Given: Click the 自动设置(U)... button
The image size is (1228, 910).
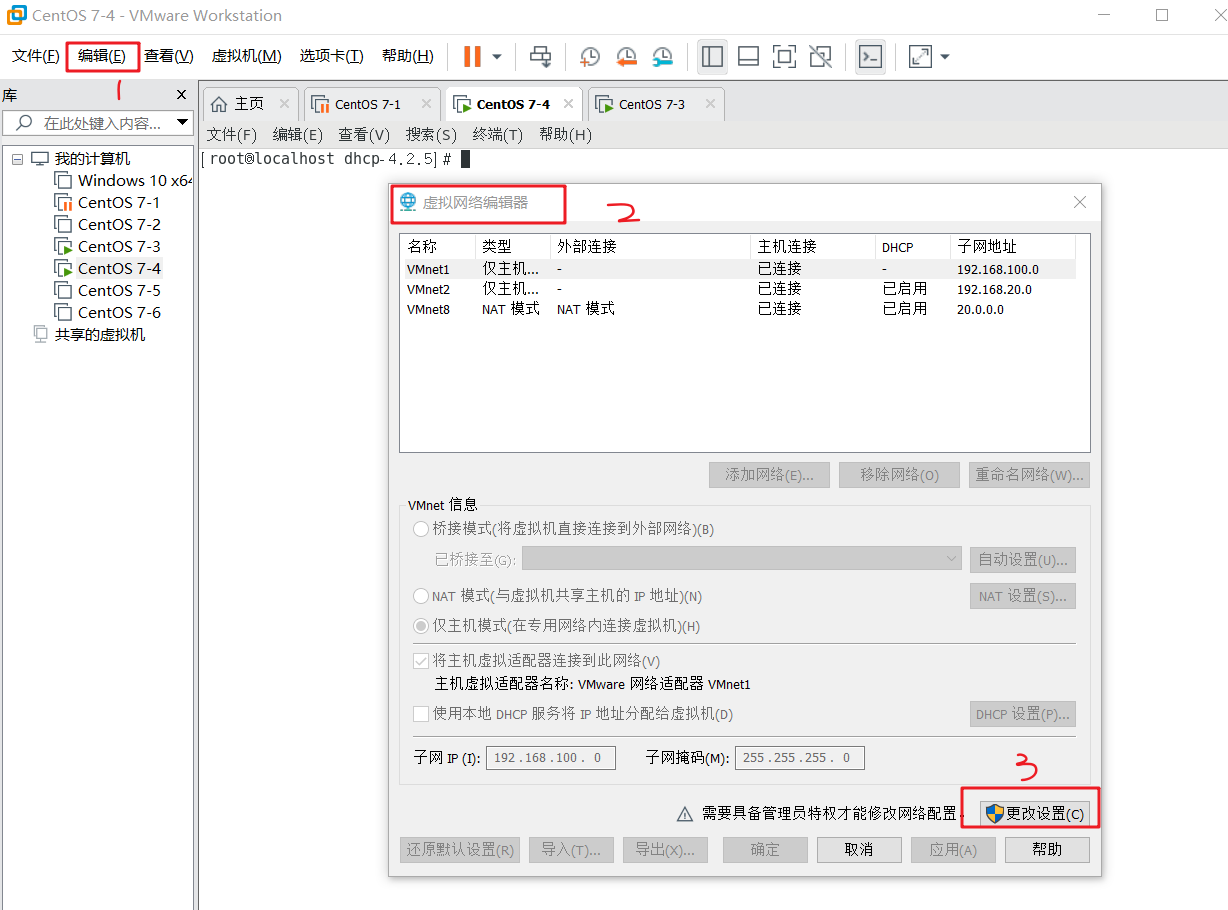Looking at the screenshot, I should pos(1023,559).
